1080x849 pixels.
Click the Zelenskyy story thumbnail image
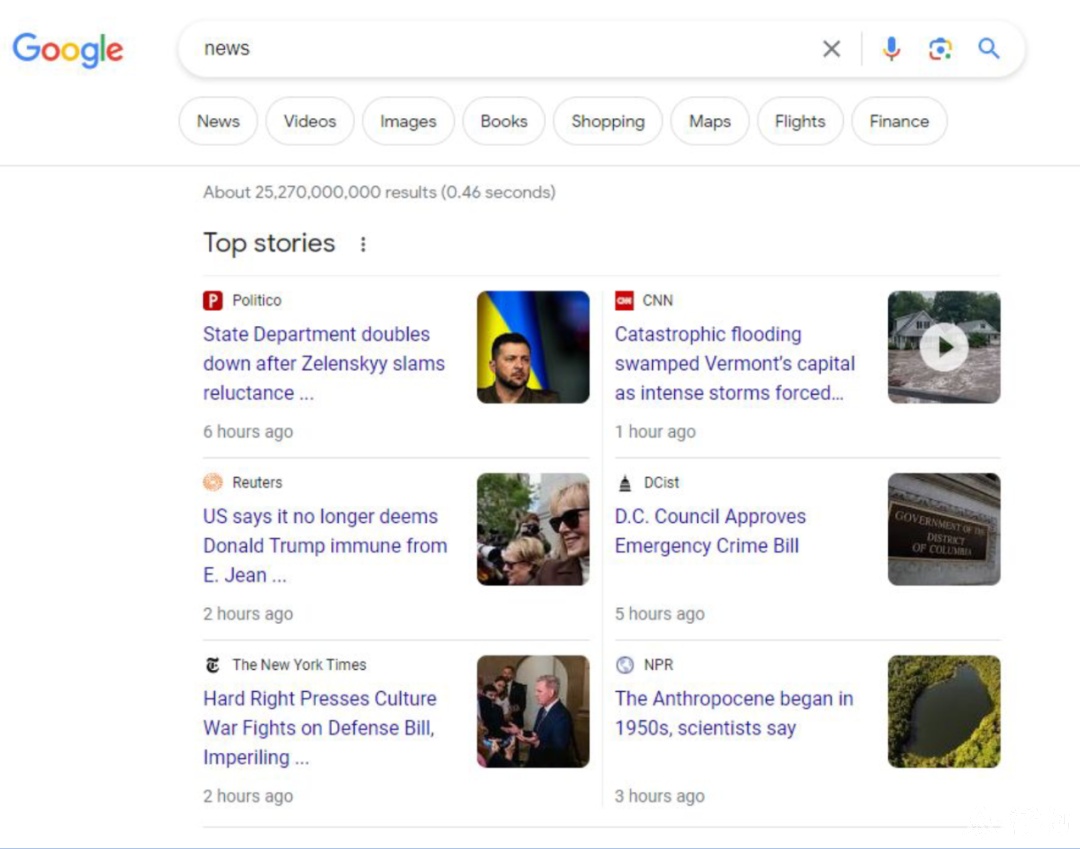coord(533,347)
